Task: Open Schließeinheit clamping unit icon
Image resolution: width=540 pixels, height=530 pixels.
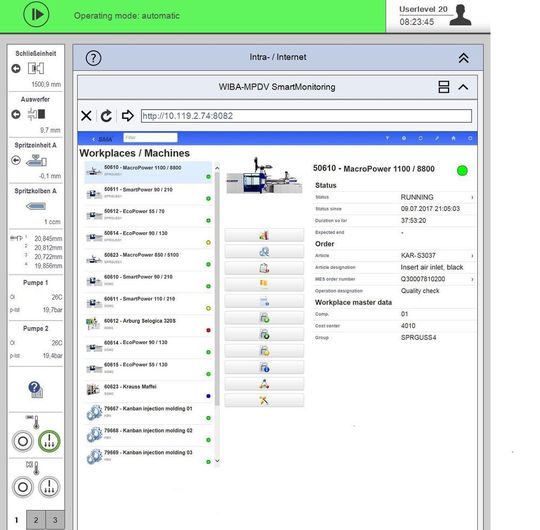Action: tap(36, 68)
